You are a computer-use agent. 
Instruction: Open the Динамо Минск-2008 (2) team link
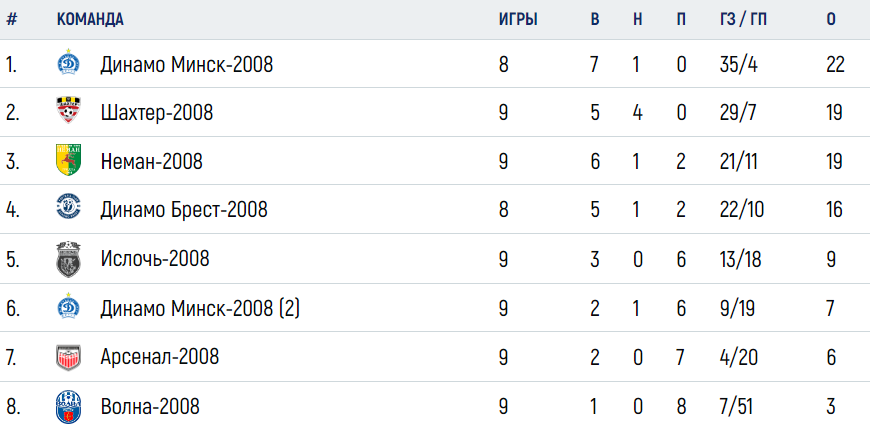[200, 308]
